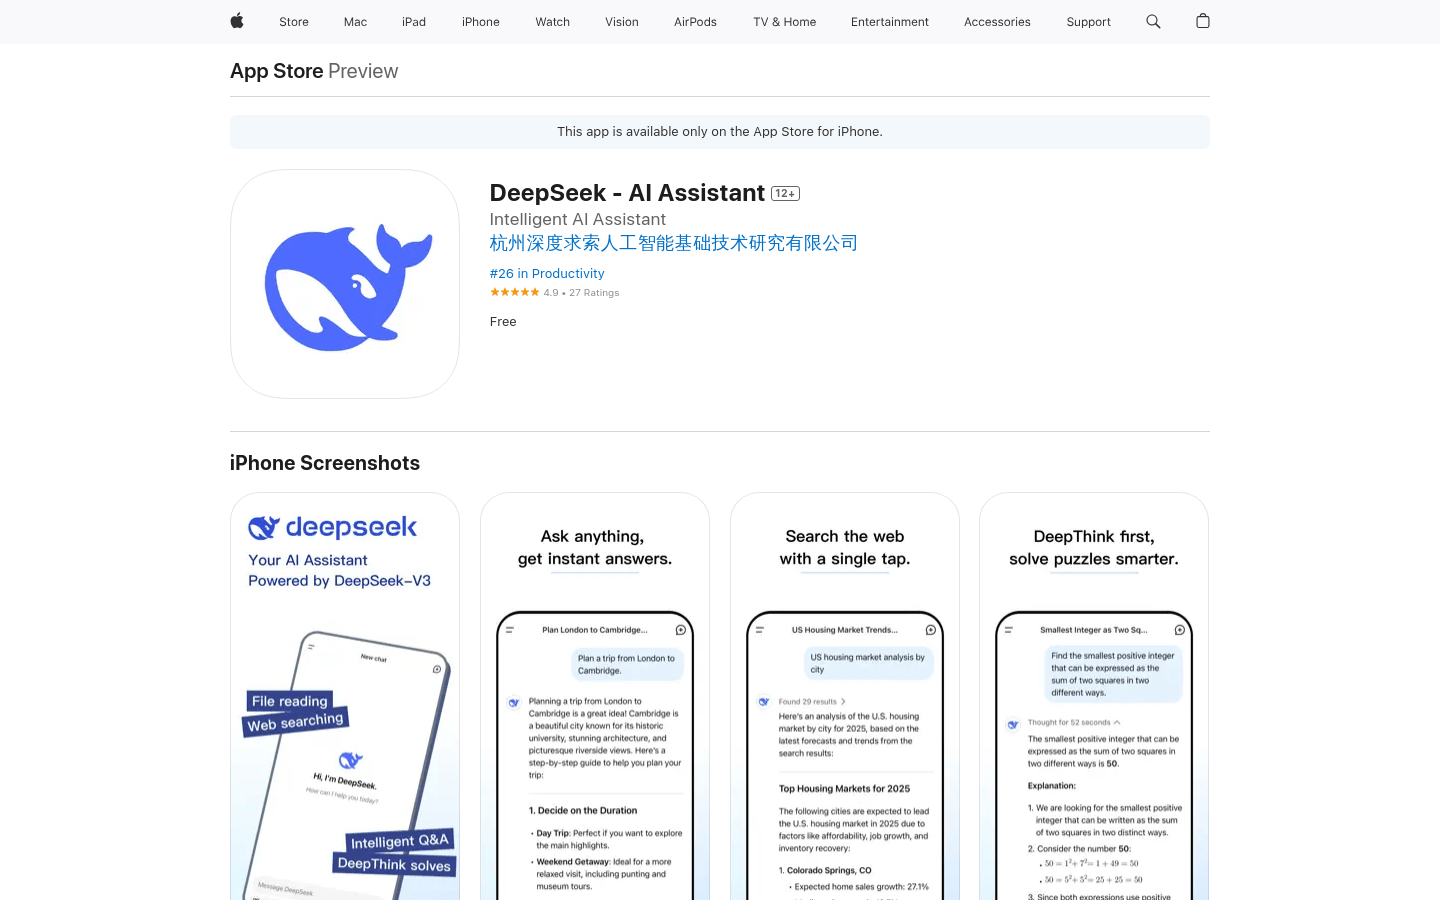Open the Vision menu
The width and height of the screenshot is (1440, 900).
[x=622, y=22]
